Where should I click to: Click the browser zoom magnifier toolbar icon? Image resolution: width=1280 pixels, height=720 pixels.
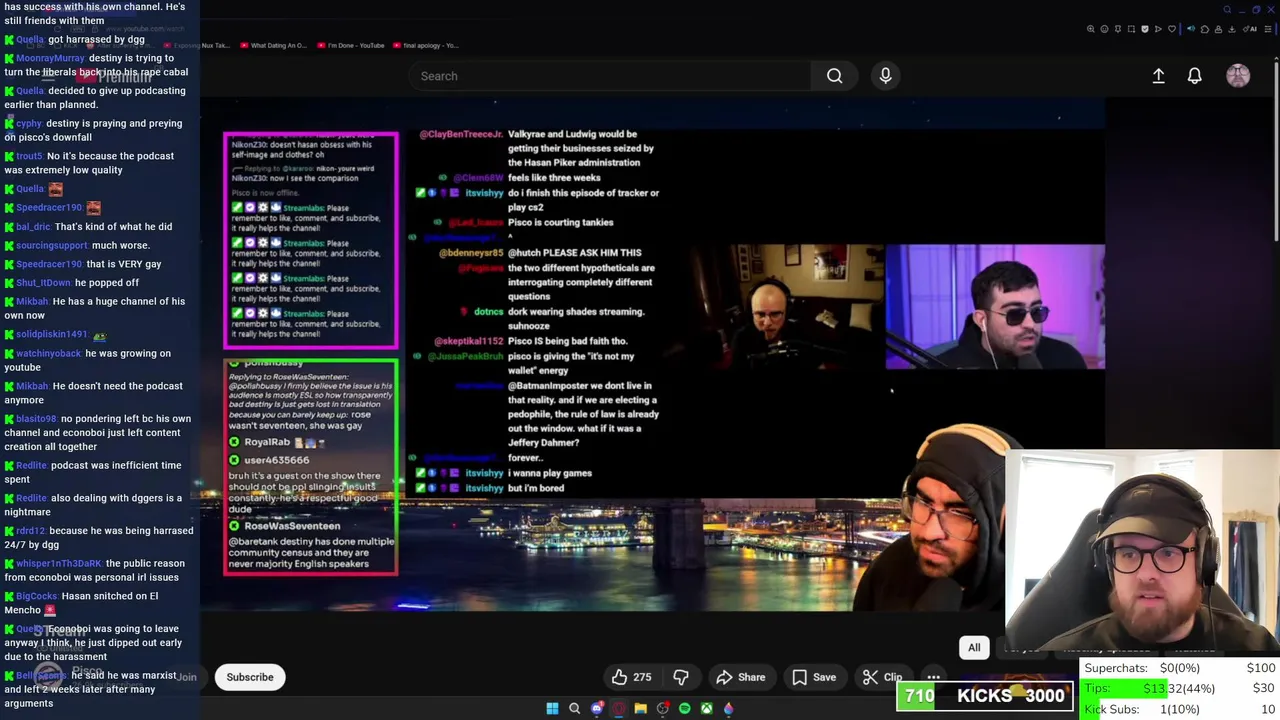pos(1091,29)
